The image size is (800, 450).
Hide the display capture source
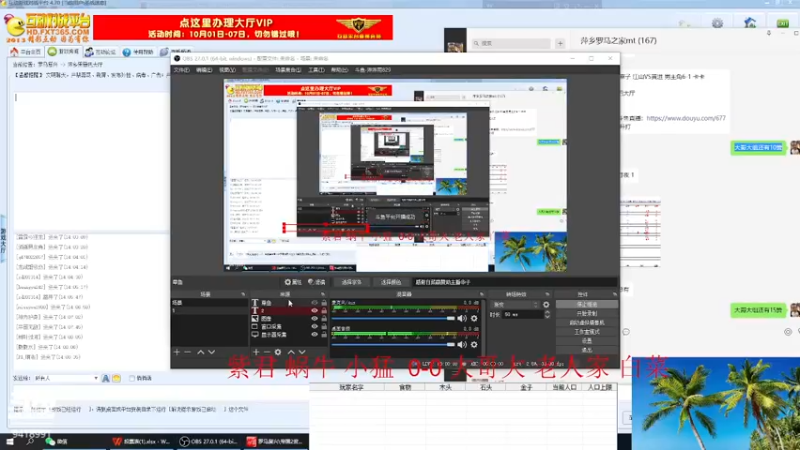[x=314, y=335]
